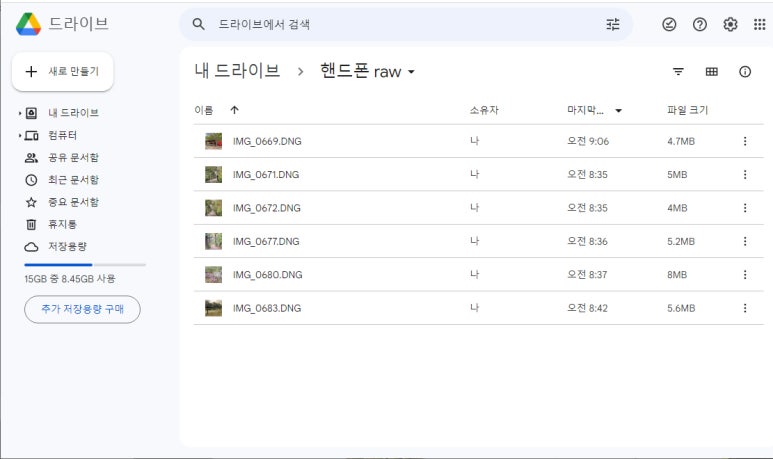Screen dimensions: 773x459
Task: Expand the 핸드폰 raw folder dropdown
Action: [x=411, y=72]
